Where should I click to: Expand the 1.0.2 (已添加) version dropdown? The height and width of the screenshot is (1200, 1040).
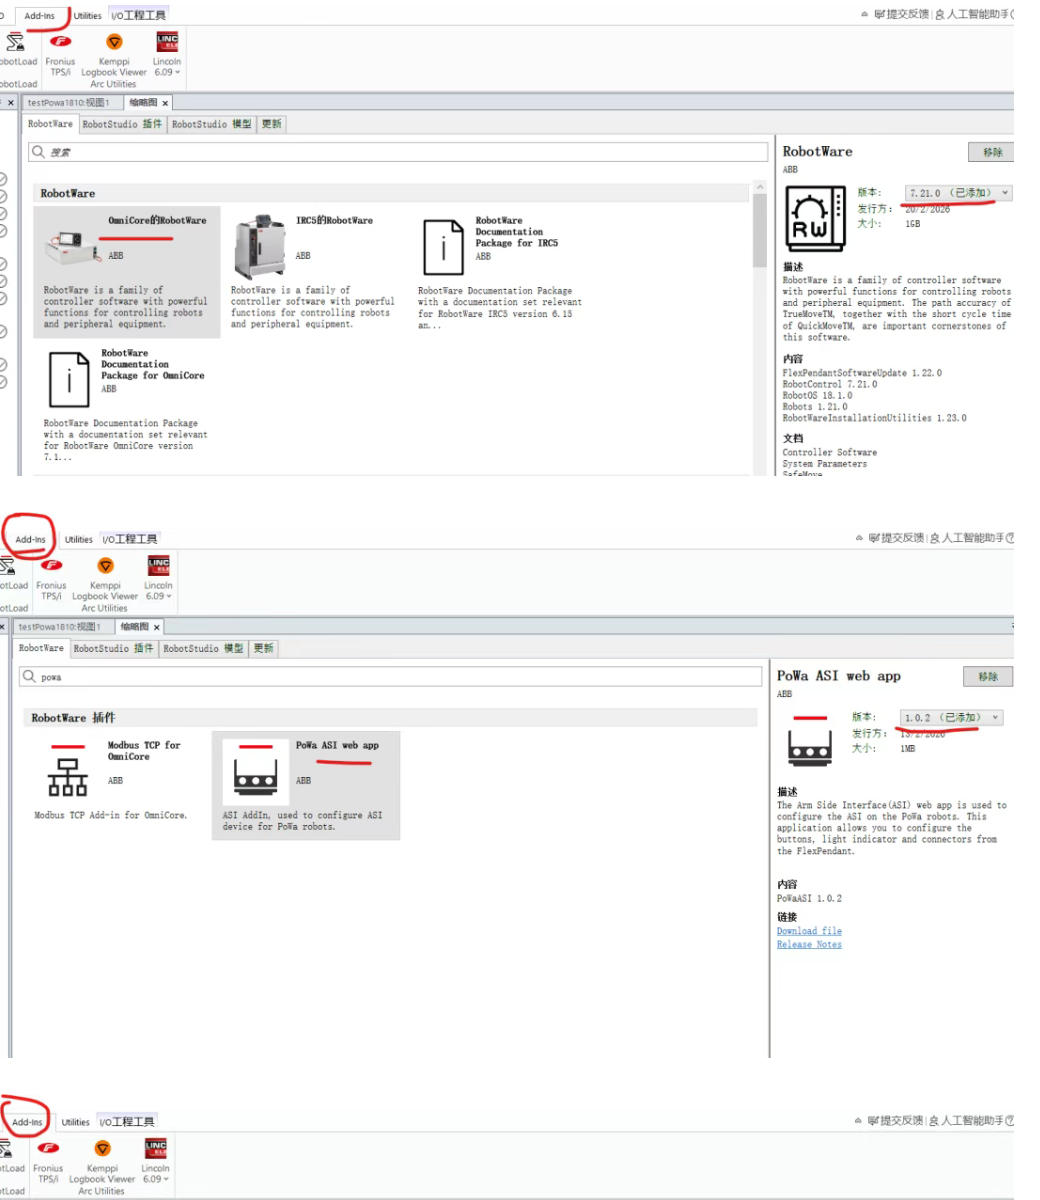click(951, 718)
